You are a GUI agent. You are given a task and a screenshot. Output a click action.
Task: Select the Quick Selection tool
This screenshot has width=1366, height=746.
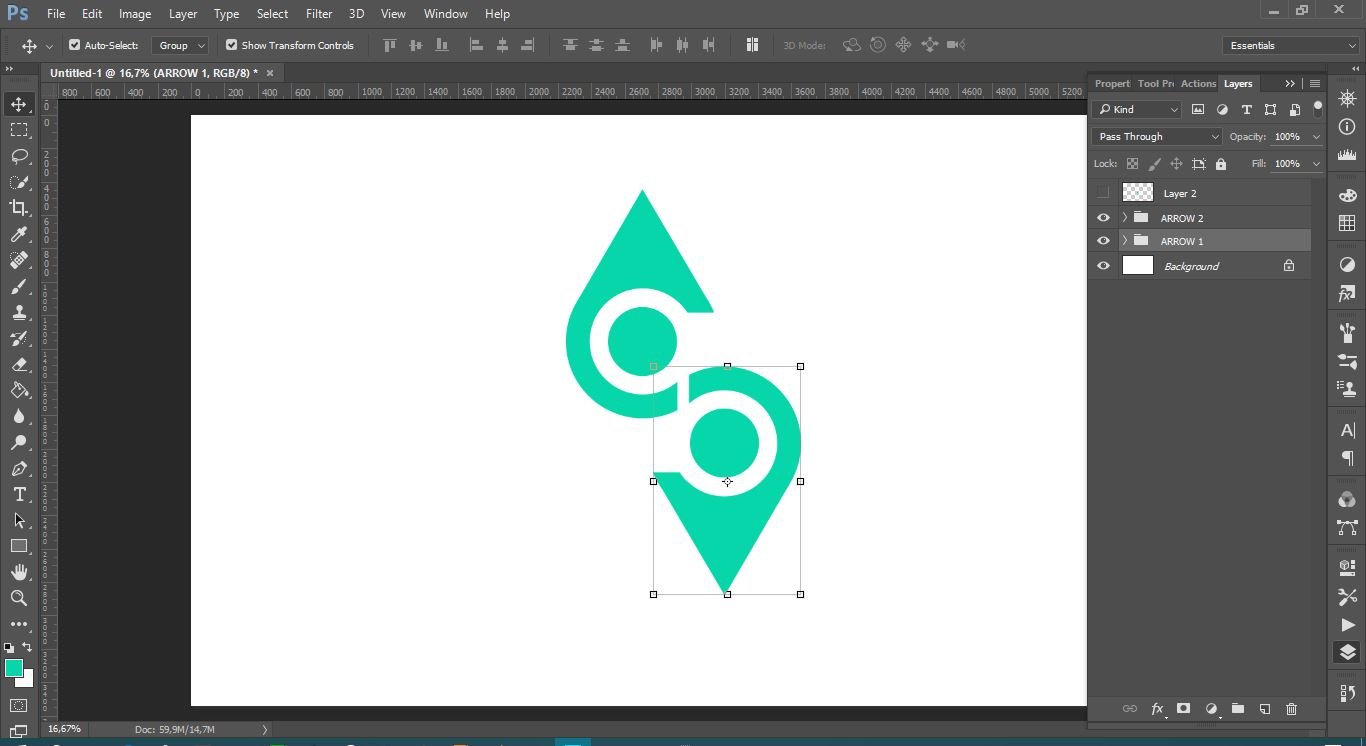pyautogui.click(x=19, y=182)
